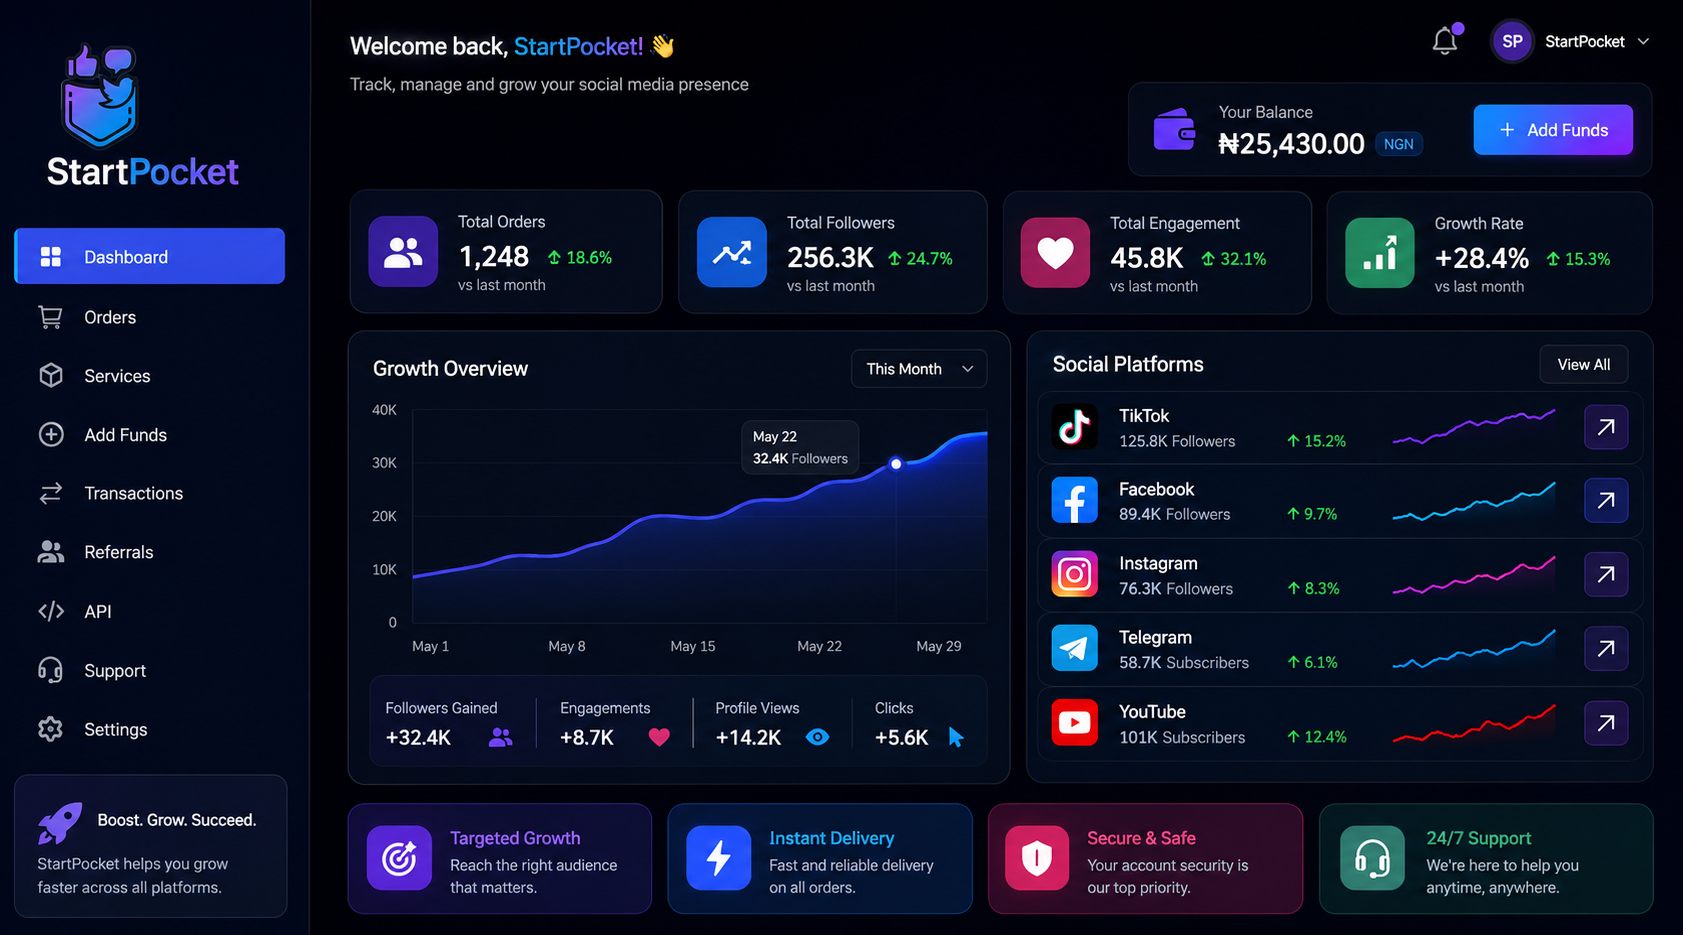The width and height of the screenshot is (1683, 935).
Task: Click the Profile Views eye icon
Action: [818, 738]
